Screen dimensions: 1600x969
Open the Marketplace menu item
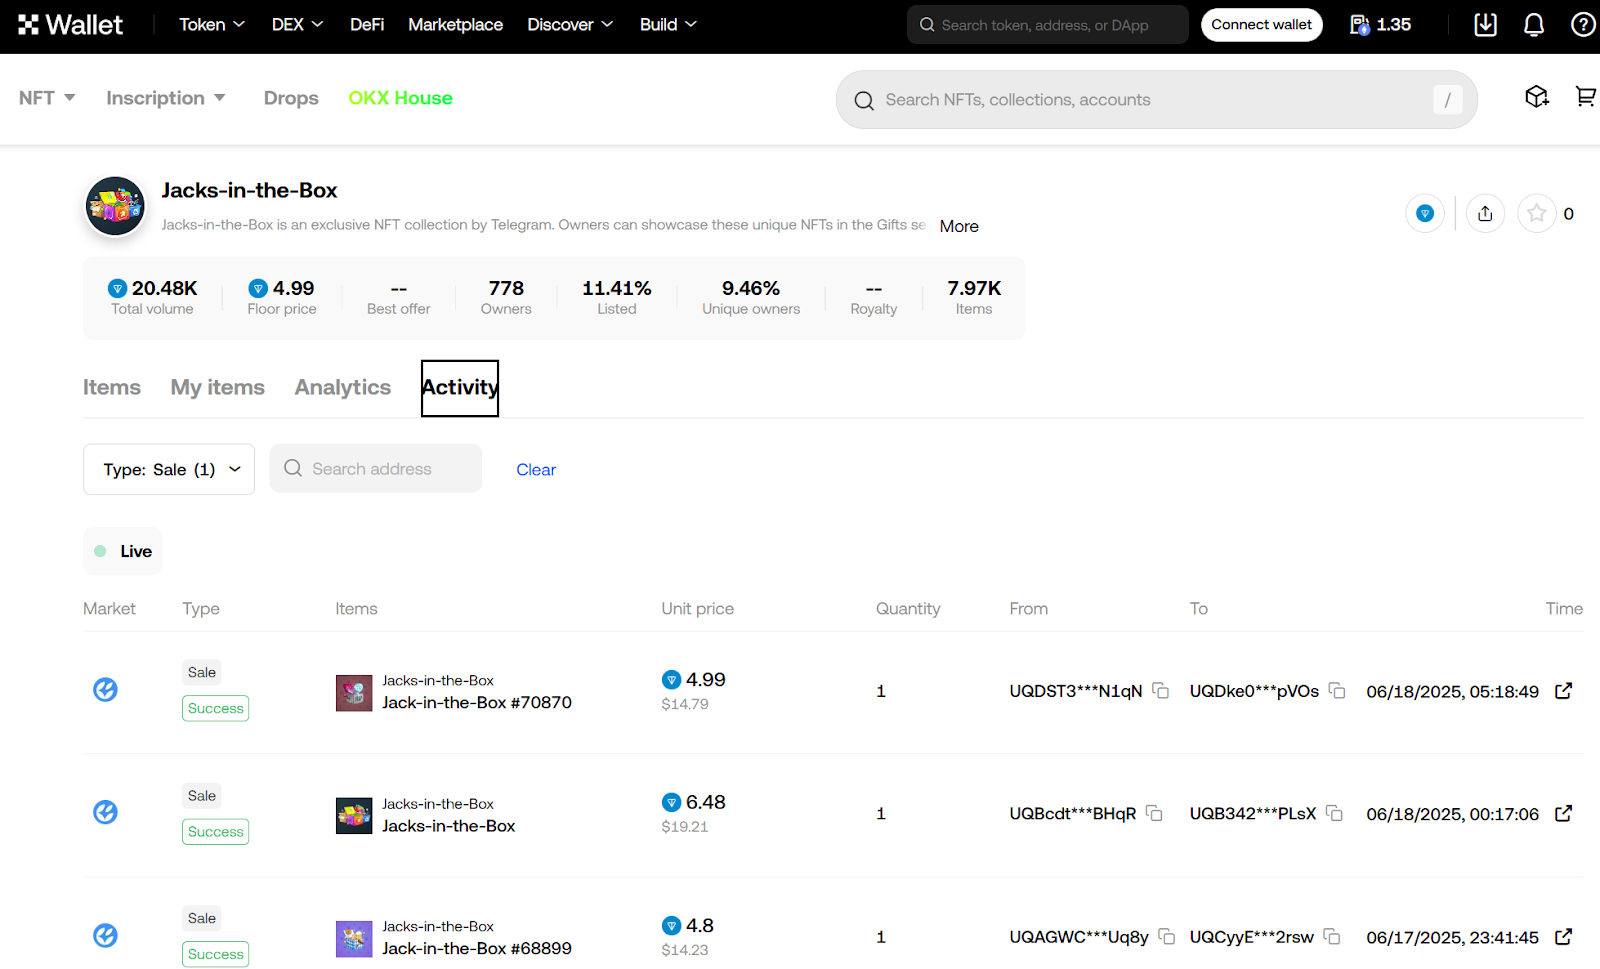point(455,25)
